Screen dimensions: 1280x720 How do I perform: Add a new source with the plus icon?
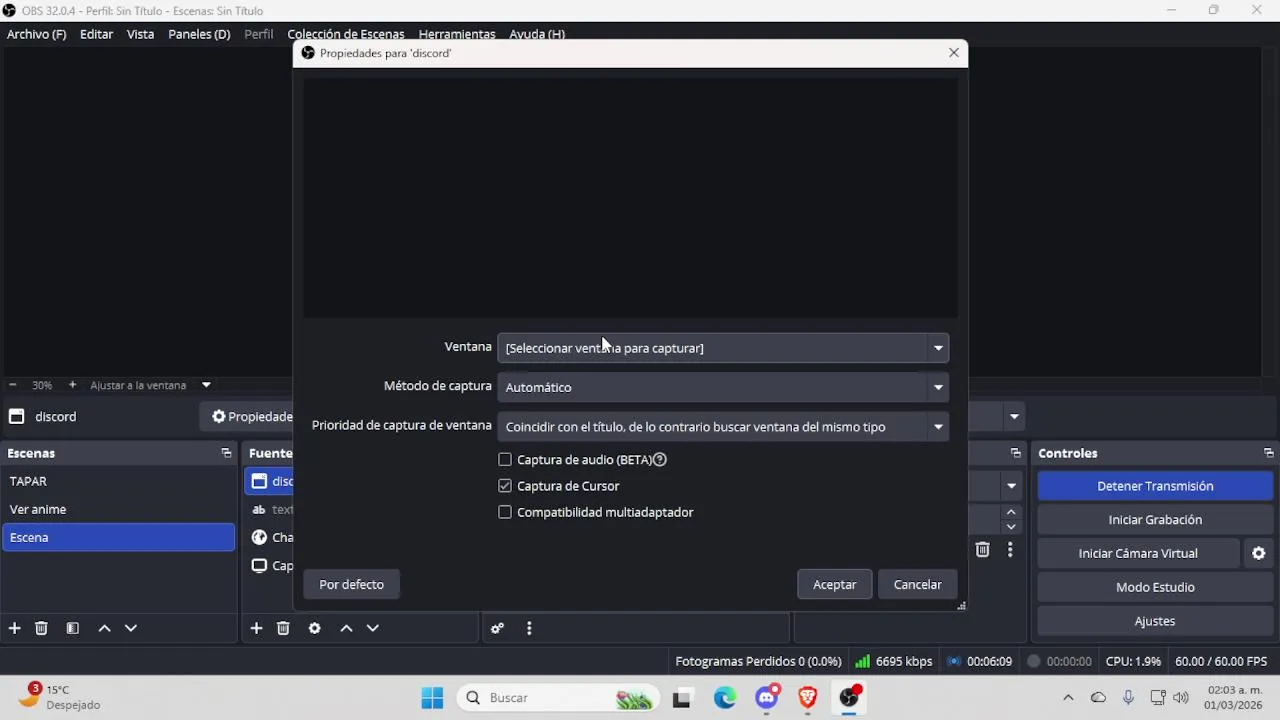256,628
